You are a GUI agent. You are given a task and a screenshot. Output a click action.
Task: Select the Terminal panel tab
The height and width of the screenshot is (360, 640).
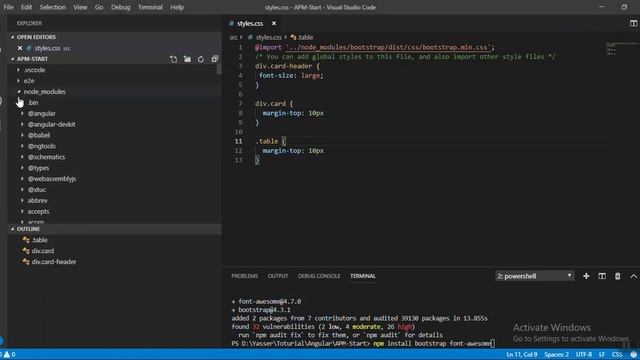click(x=363, y=276)
